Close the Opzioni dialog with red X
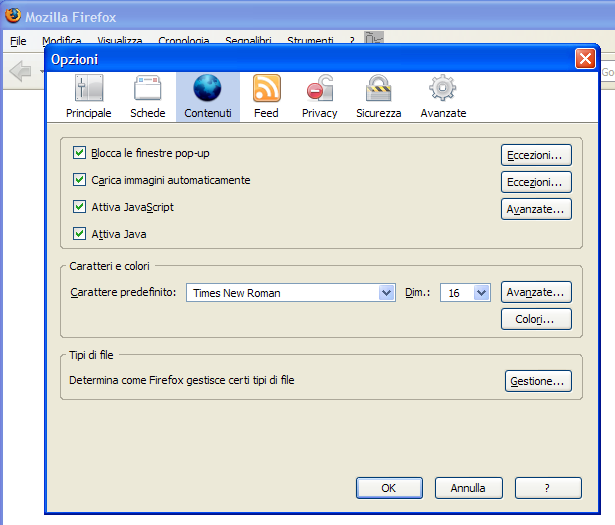 (585, 59)
